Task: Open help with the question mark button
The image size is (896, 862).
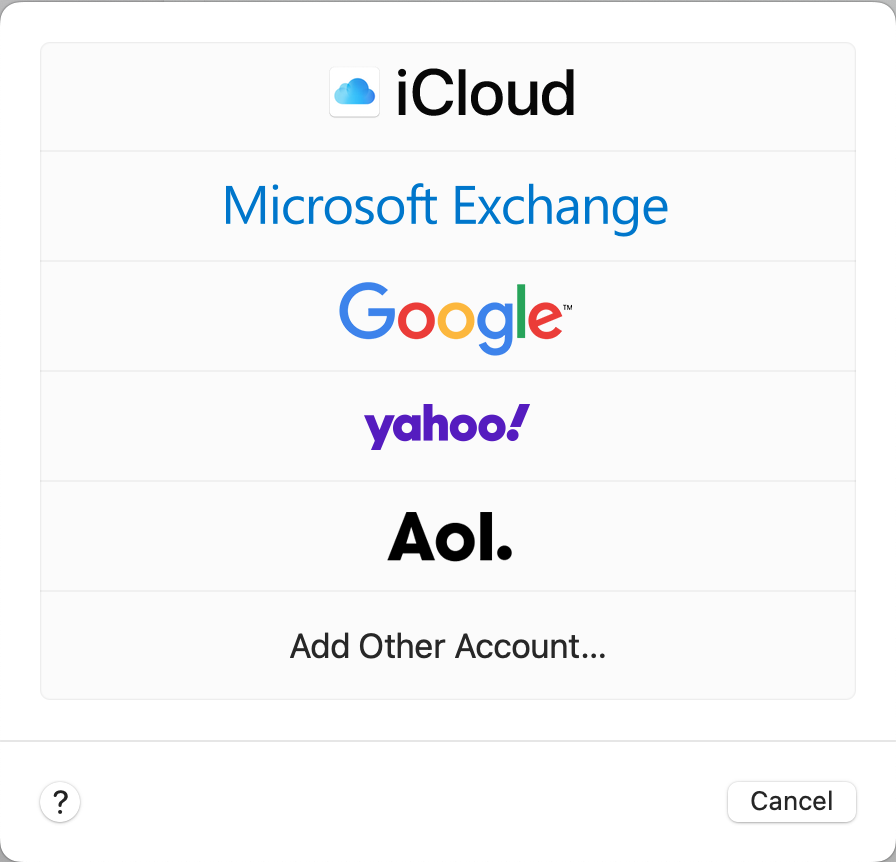Action: [60, 801]
